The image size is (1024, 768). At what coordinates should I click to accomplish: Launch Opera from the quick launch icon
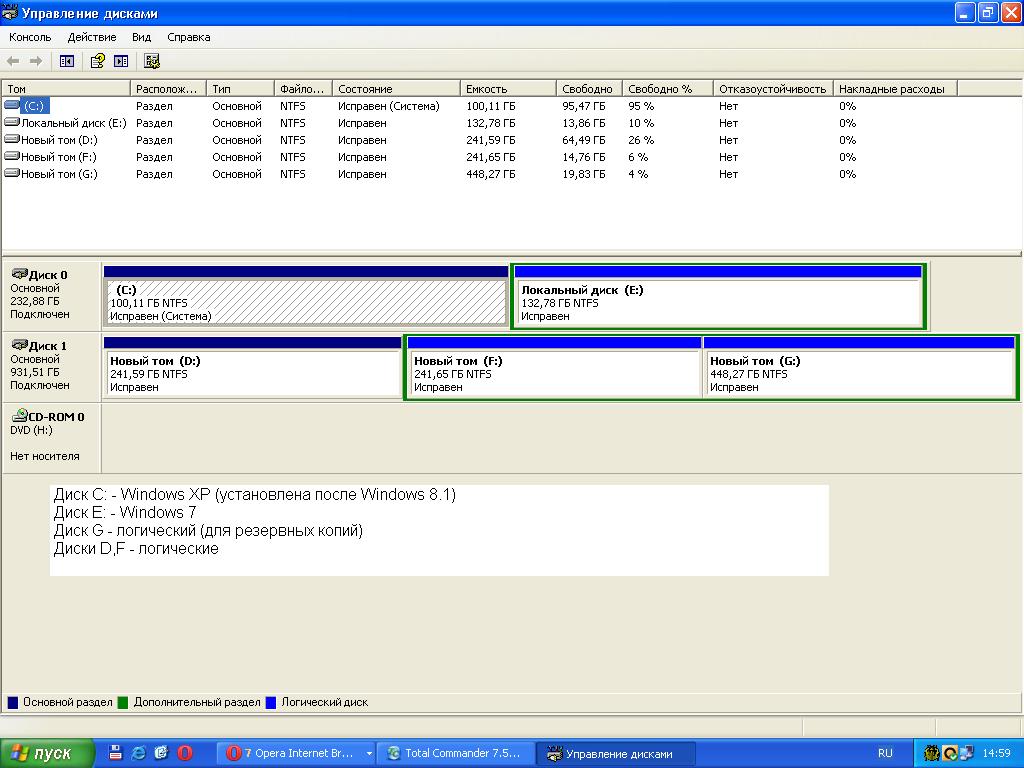(185, 753)
